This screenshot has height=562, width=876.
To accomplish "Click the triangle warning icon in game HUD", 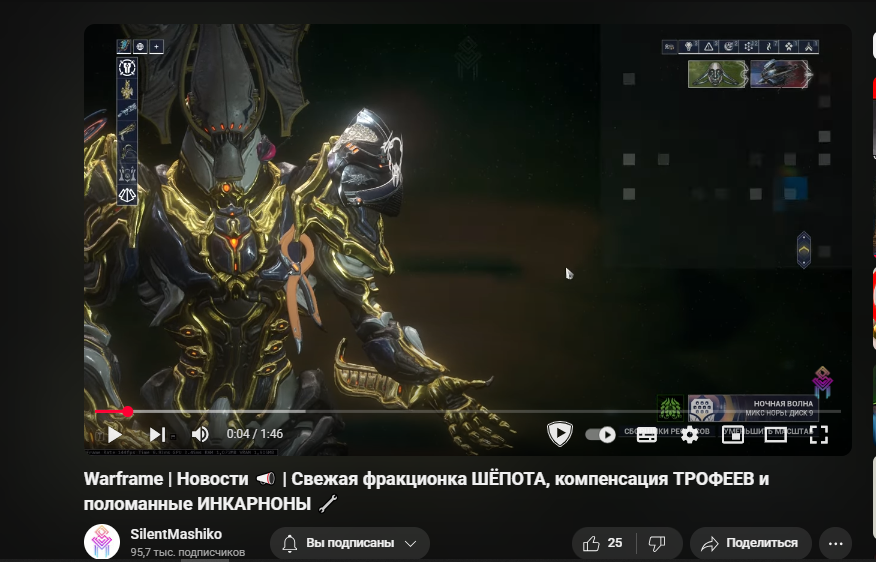I will [x=709, y=47].
